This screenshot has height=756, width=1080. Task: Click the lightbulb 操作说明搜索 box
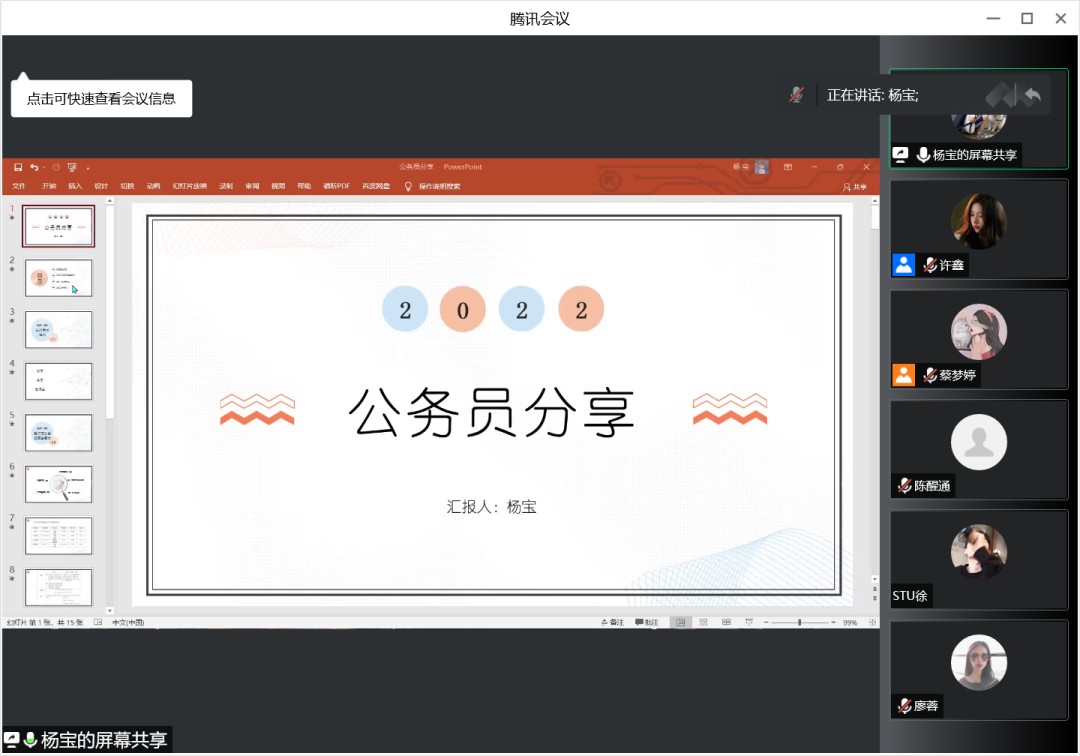(433, 186)
